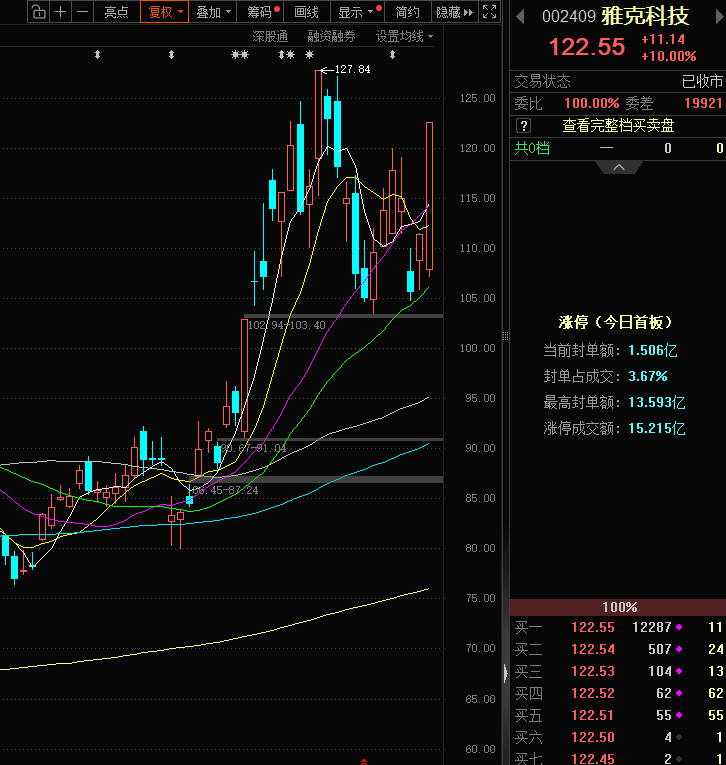Click 当前封单额 value 1.506亿

(x=652, y=350)
